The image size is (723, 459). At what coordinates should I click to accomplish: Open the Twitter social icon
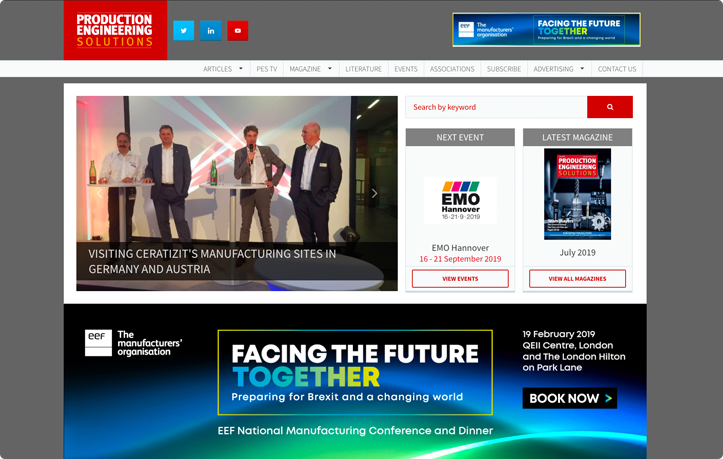[184, 30]
